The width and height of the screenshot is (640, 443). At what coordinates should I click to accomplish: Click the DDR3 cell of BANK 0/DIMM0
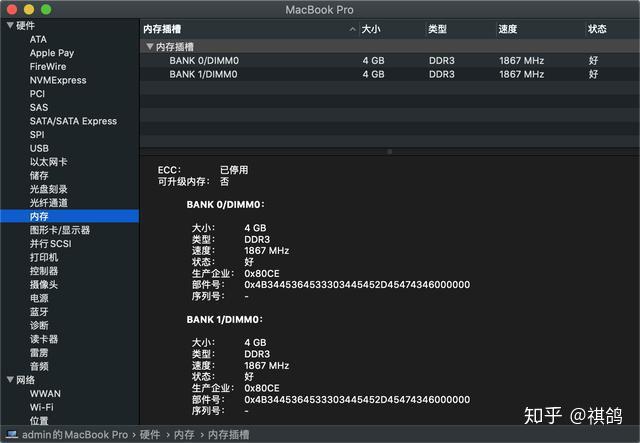tap(441, 60)
